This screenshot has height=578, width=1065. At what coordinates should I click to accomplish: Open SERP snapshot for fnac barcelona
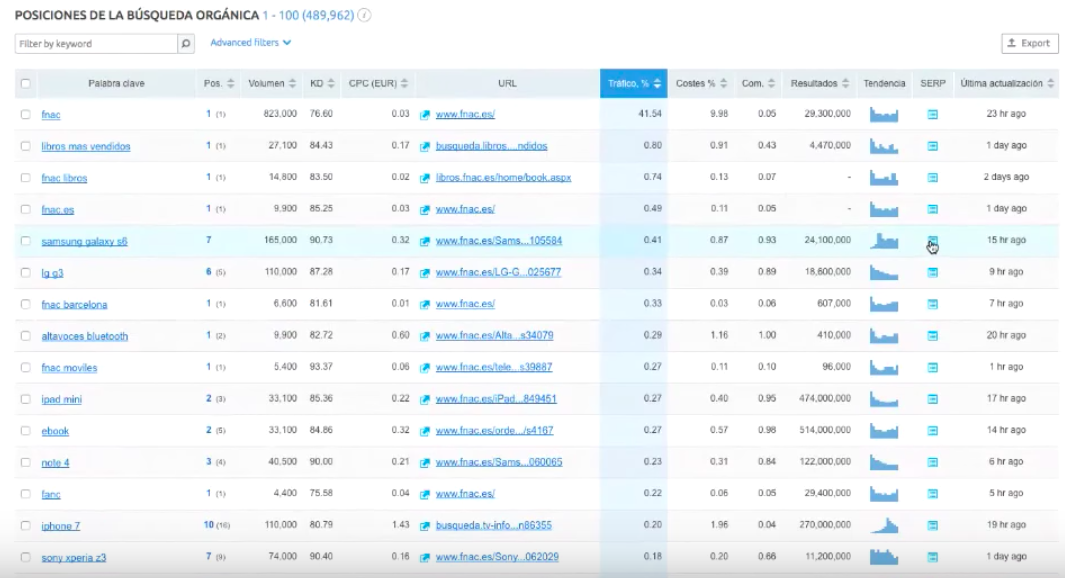[x=933, y=304]
